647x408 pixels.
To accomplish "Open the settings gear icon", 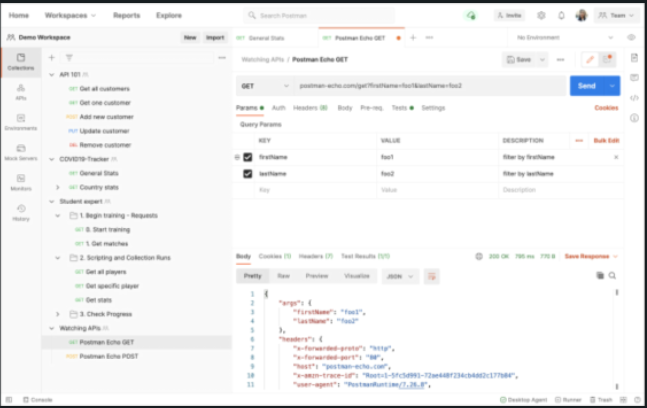I will pos(541,16).
